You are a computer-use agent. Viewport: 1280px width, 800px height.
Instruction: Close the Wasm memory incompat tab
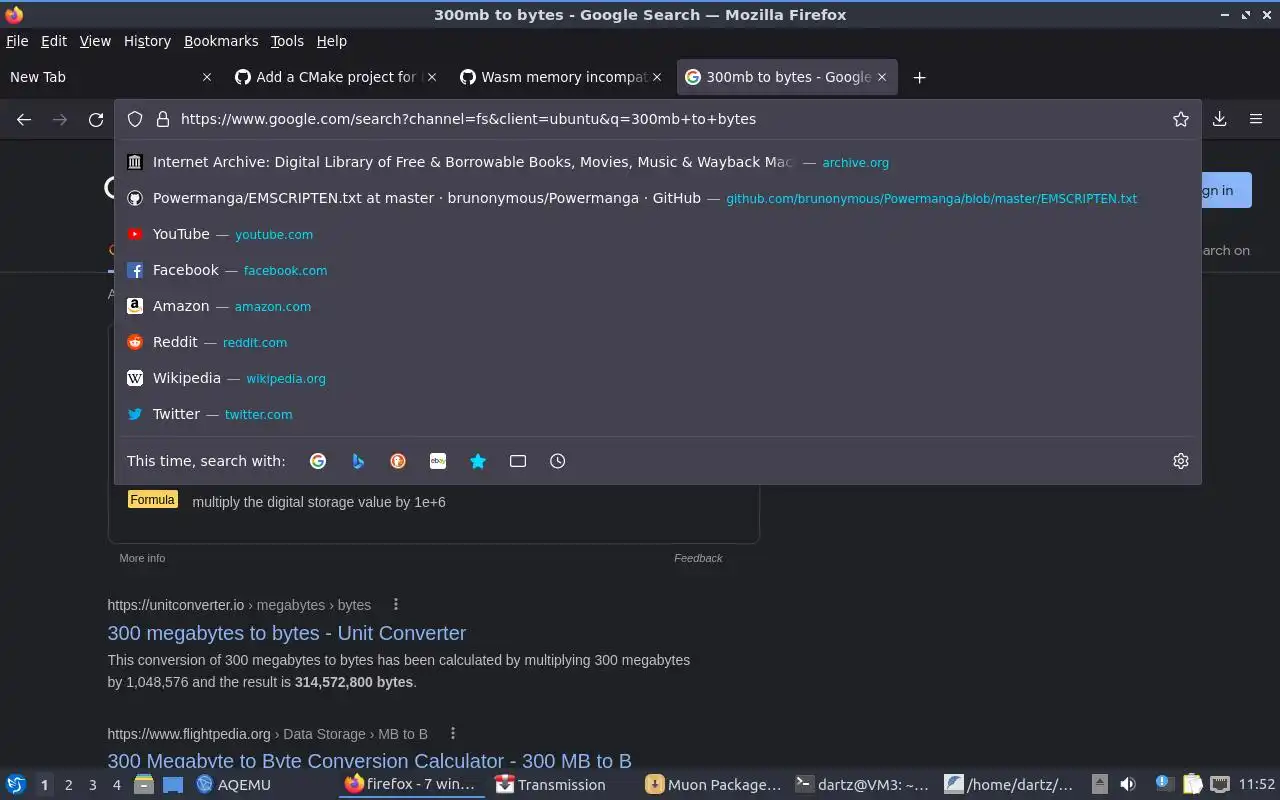tap(657, 77)
